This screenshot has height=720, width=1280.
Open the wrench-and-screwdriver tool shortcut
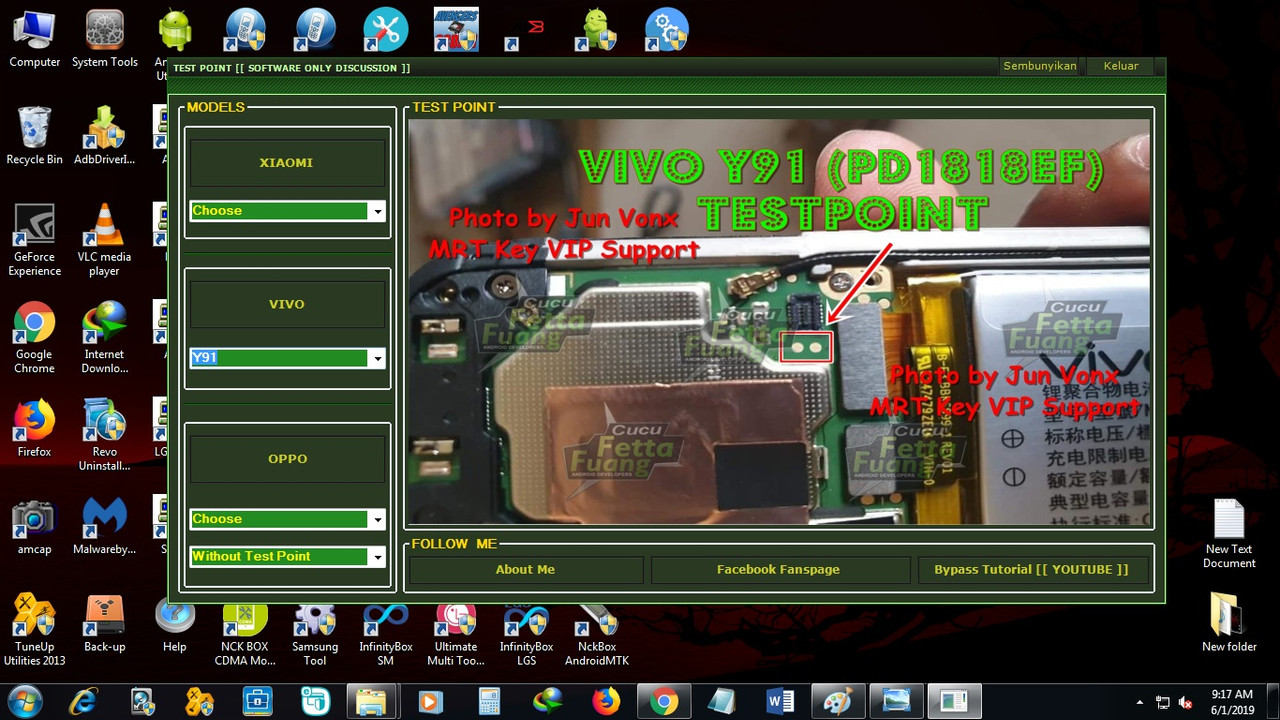click(385, 30)
